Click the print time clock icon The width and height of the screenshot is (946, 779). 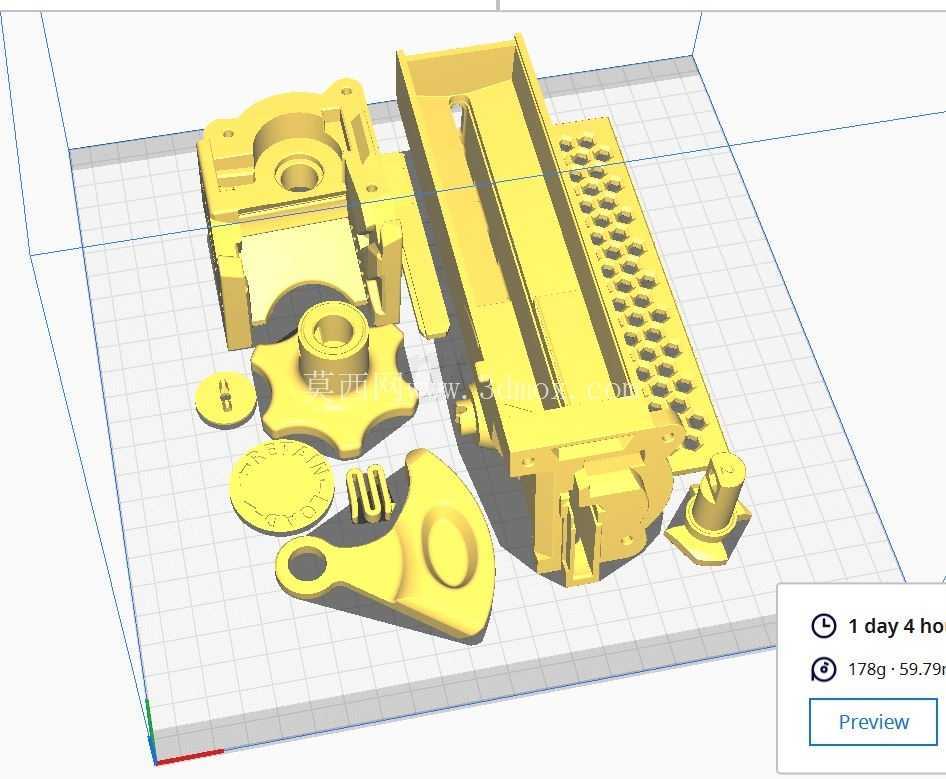(x=824, y=626)
